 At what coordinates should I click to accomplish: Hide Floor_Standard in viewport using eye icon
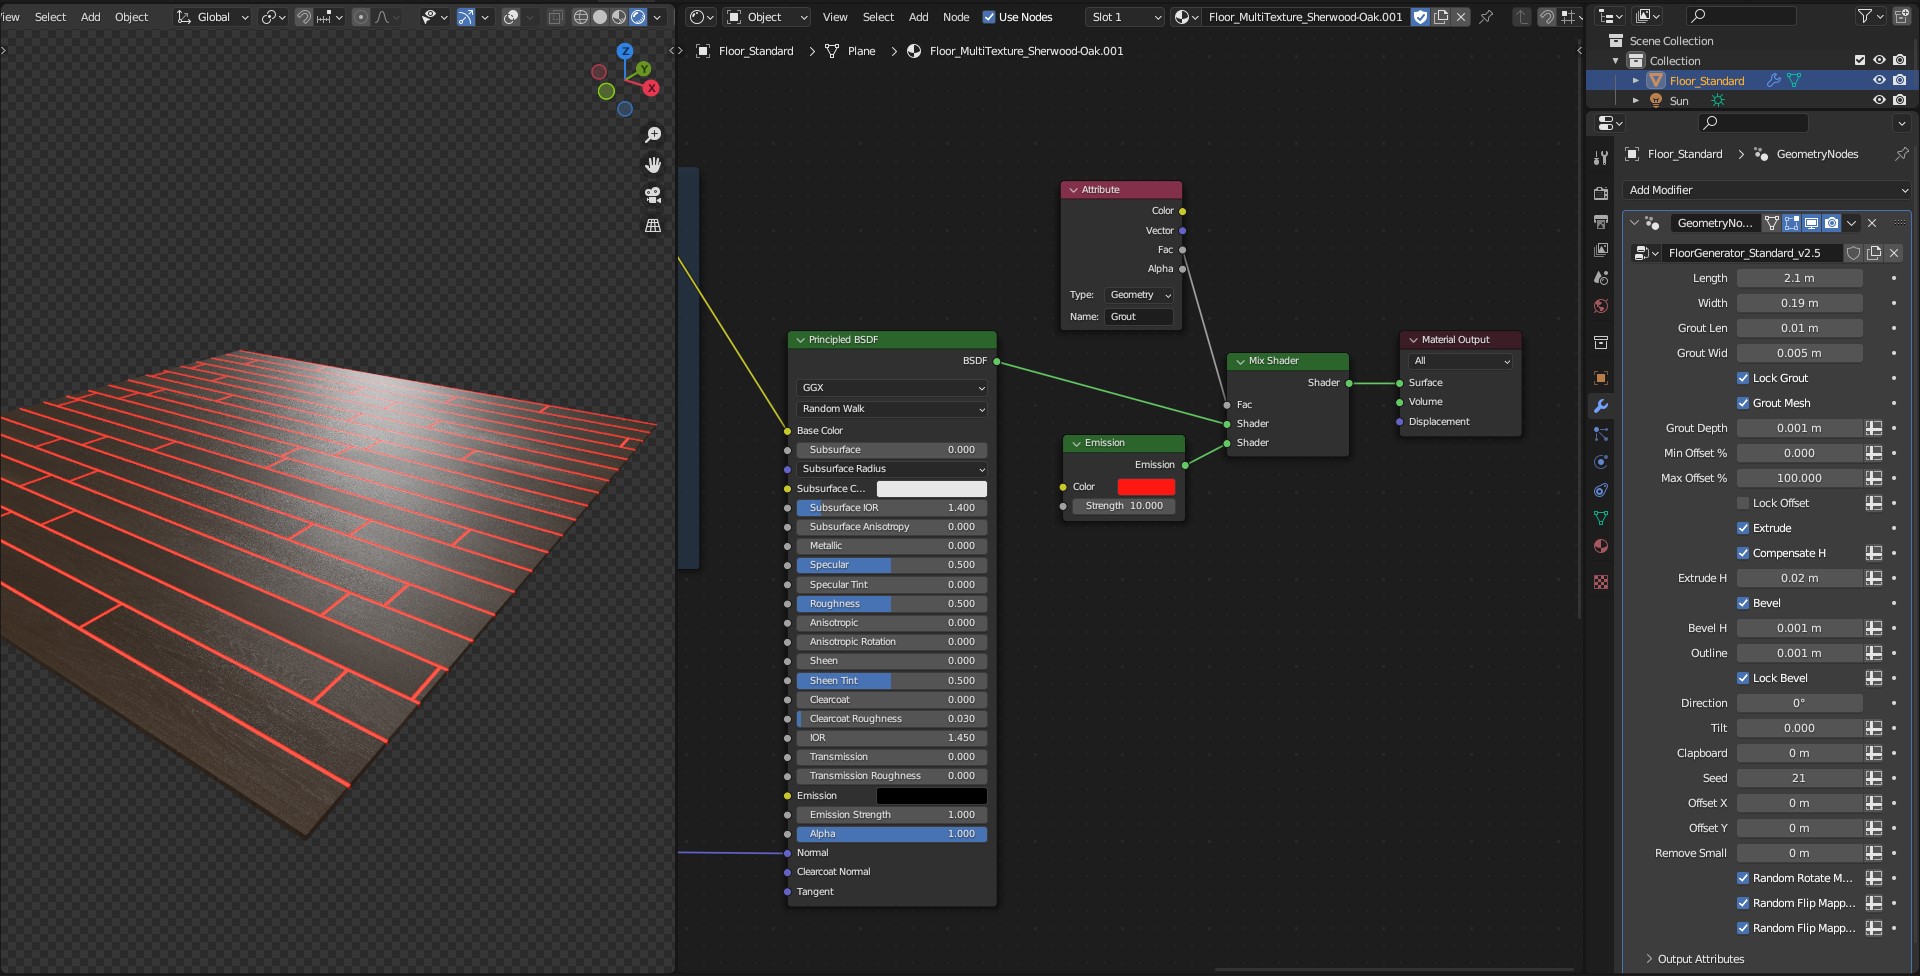1879,80
